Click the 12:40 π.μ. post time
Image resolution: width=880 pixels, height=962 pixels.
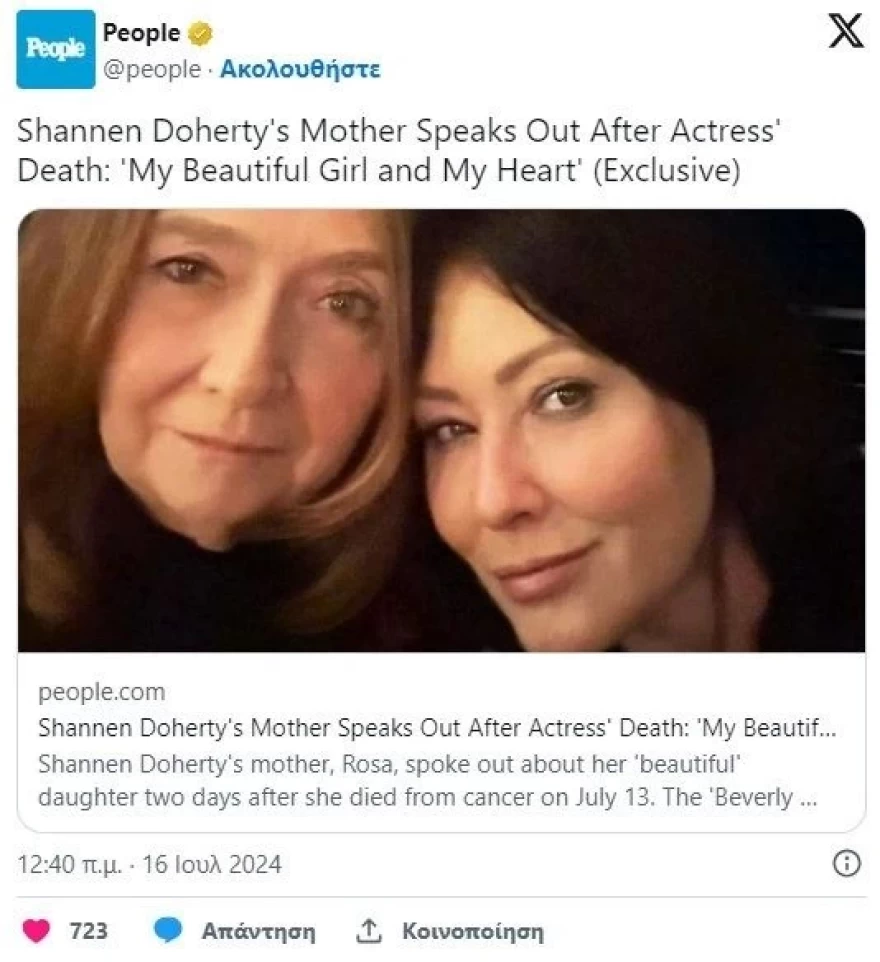[70, 865]
